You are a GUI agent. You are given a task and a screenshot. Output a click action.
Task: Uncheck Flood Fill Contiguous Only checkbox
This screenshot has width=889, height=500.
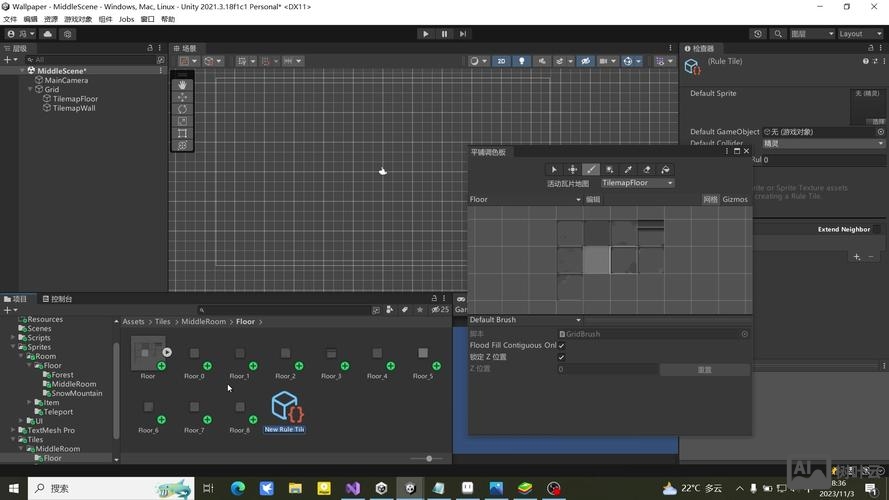coord(561,345)
